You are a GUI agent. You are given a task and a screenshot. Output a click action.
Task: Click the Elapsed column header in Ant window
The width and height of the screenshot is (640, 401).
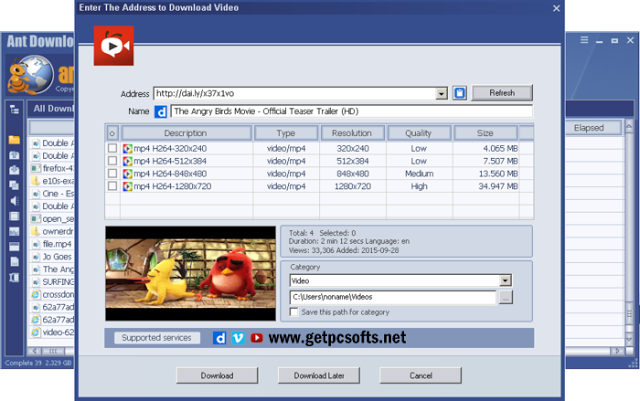[x=593, y=128]
